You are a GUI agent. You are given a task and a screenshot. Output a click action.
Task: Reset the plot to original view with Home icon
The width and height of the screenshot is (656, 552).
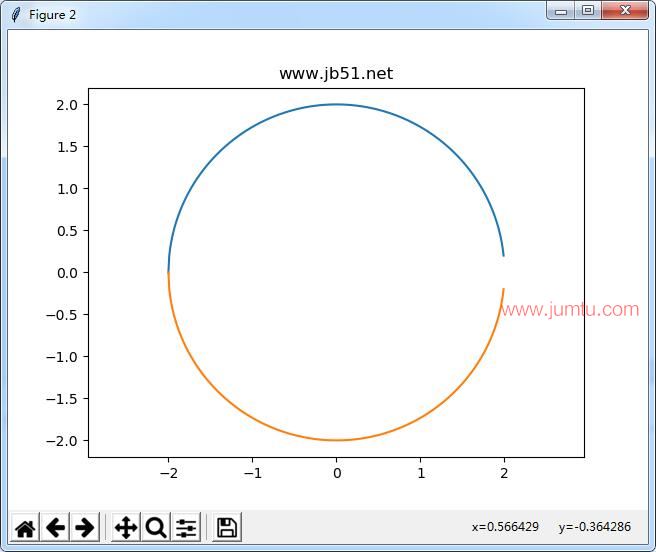pos(25,527)
